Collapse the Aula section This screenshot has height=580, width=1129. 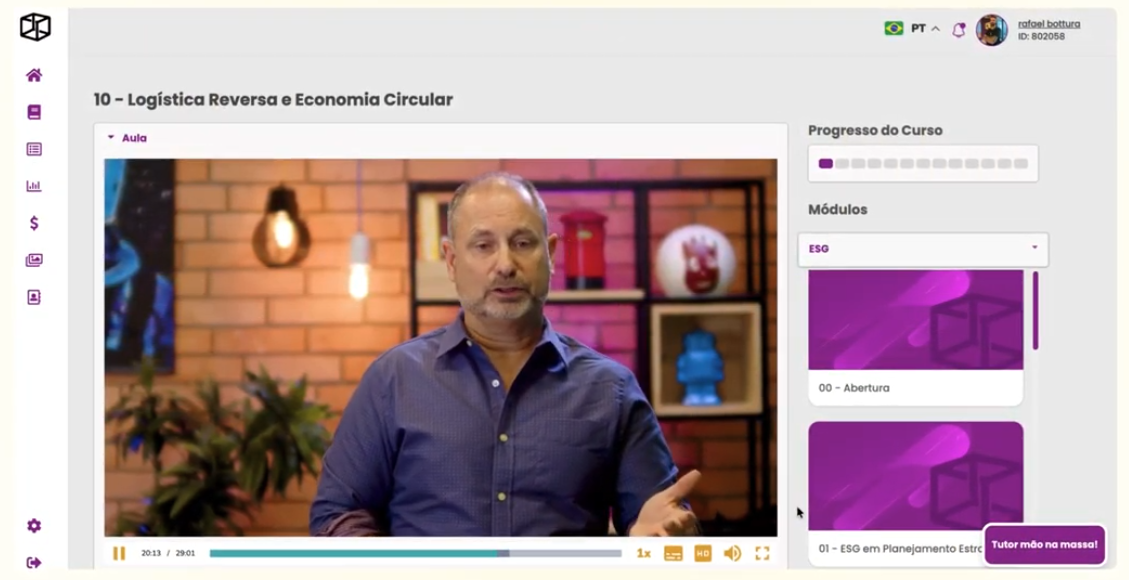point(127,138)
